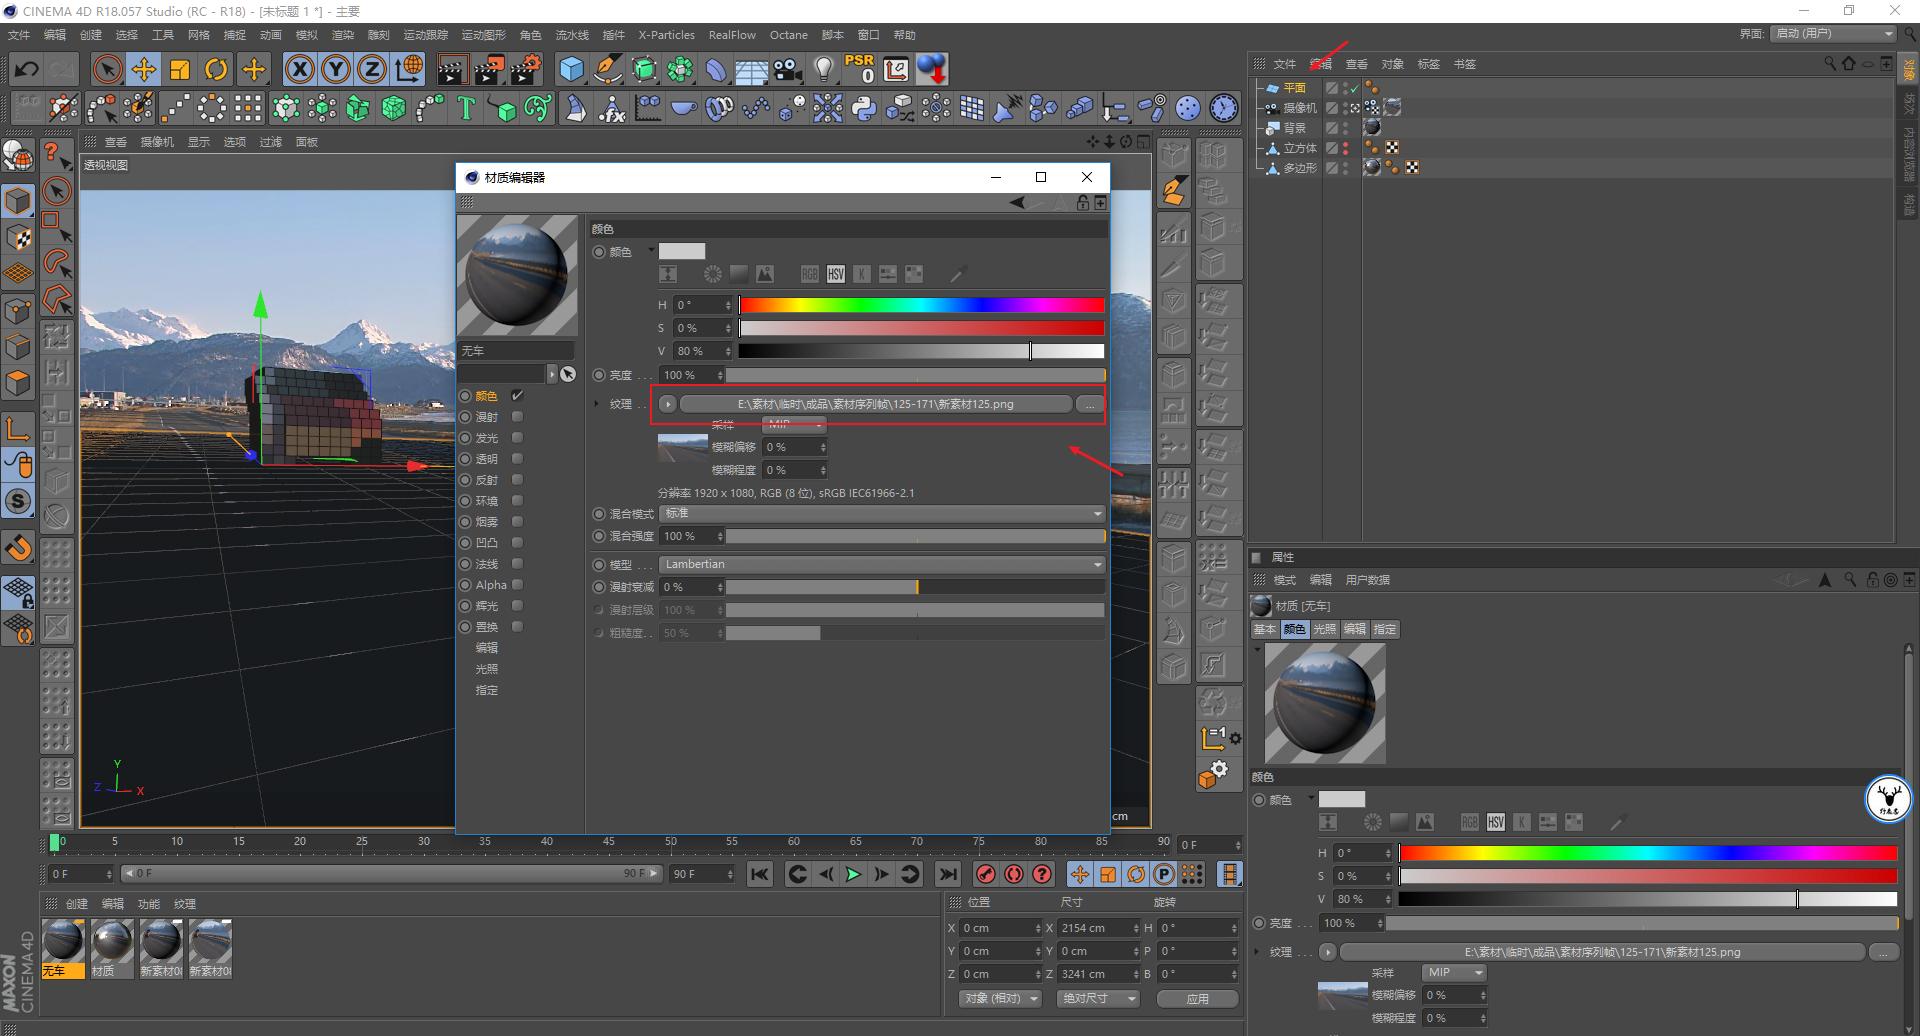The width and height of the screenshot is (1920, 1036).
Task: Enable the 发光 channel checkbox
Action: pyautogui.click(x=517, y=438)
